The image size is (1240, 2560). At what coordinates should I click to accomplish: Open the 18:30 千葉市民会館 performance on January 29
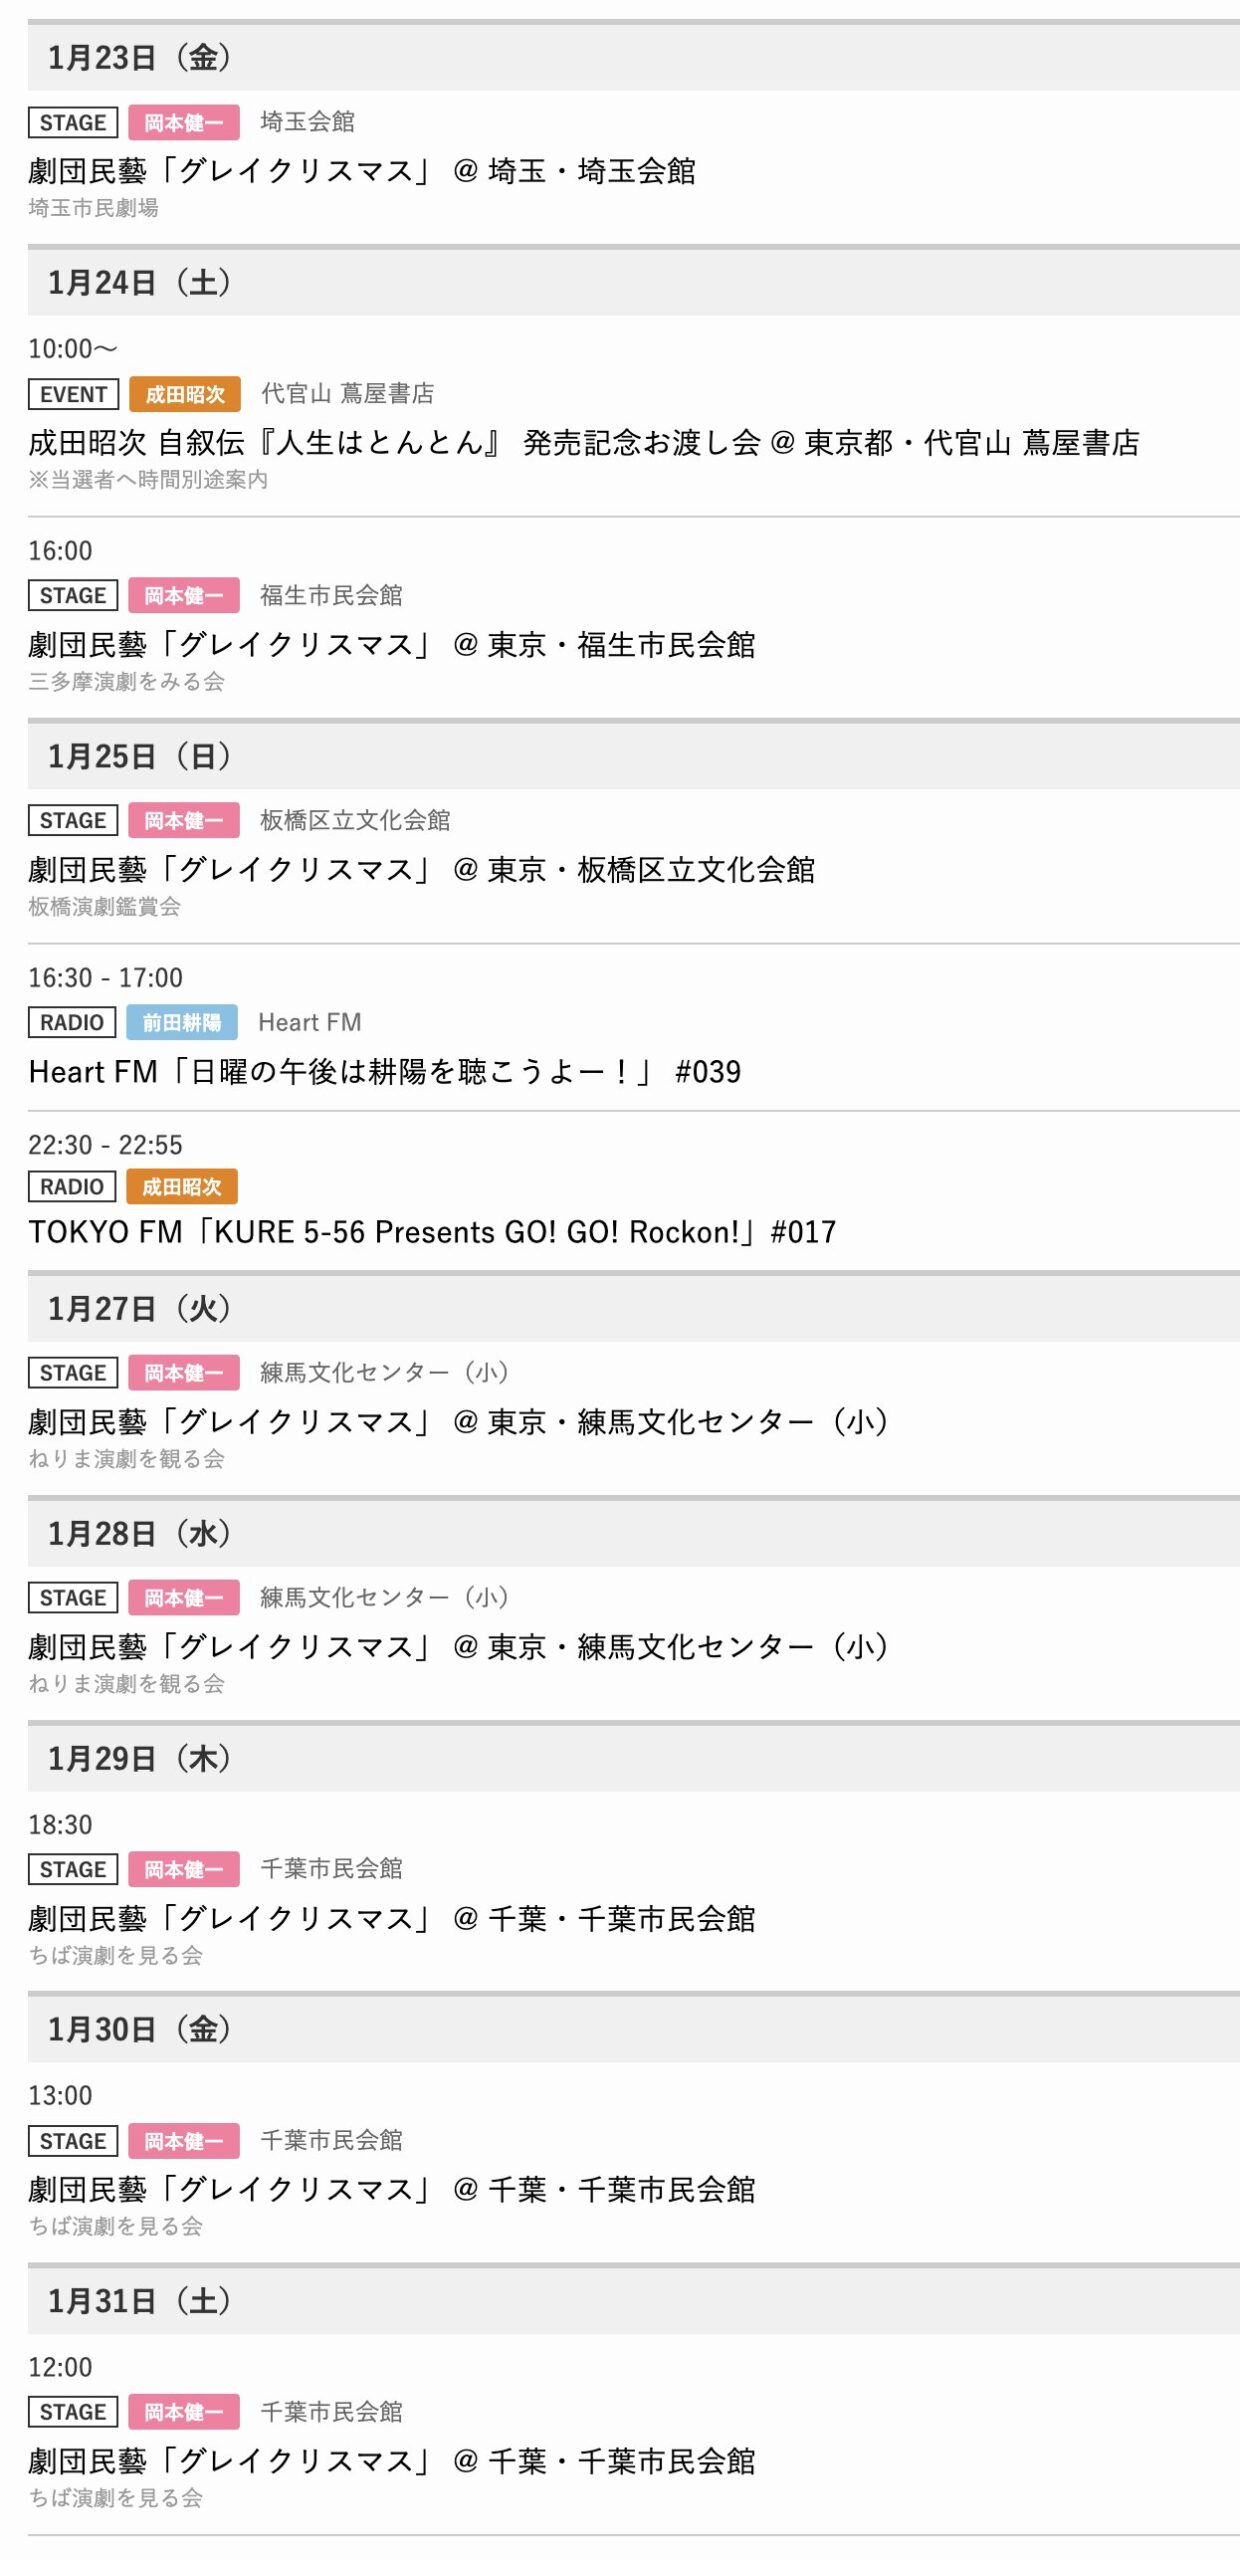pyautogui.click(x=391, y=1919)
